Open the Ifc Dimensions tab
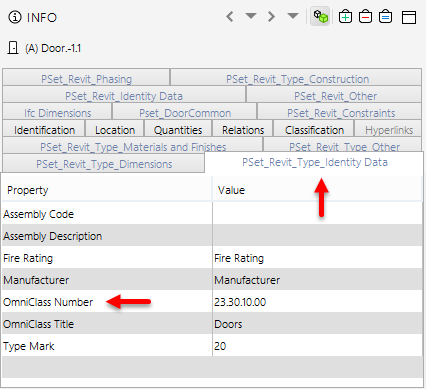 [x=57, y=111]
